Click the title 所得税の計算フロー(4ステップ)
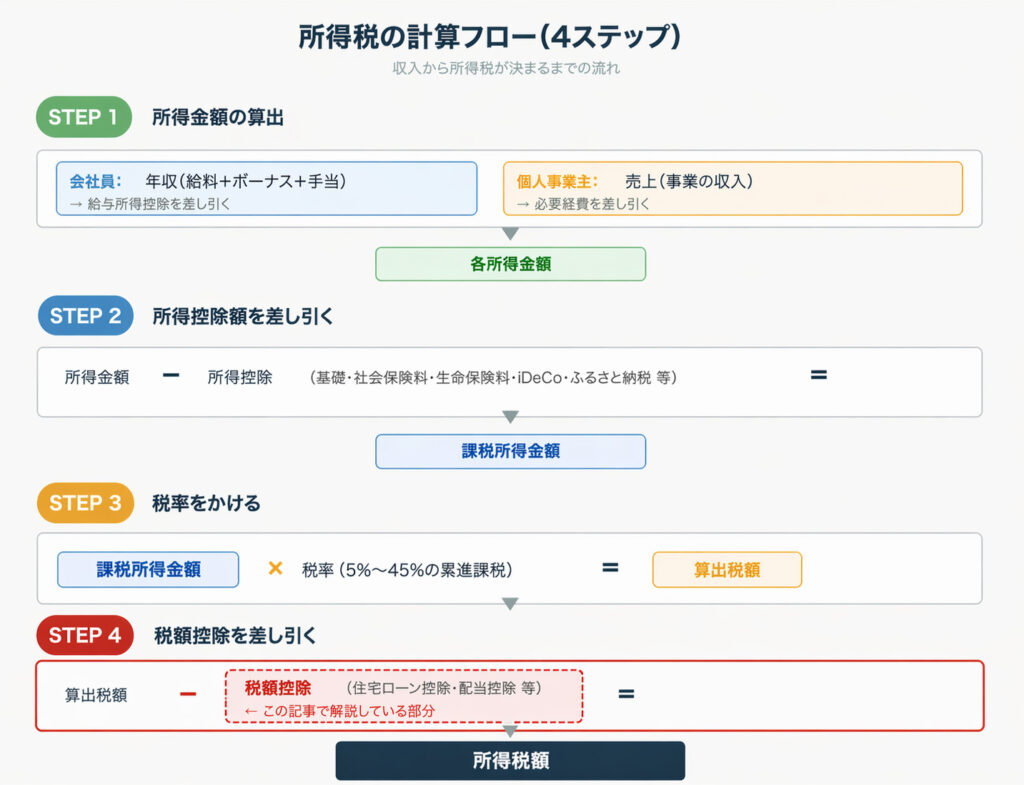The height and width of the screenshot is (785, 1024). [x=490, y=37]
